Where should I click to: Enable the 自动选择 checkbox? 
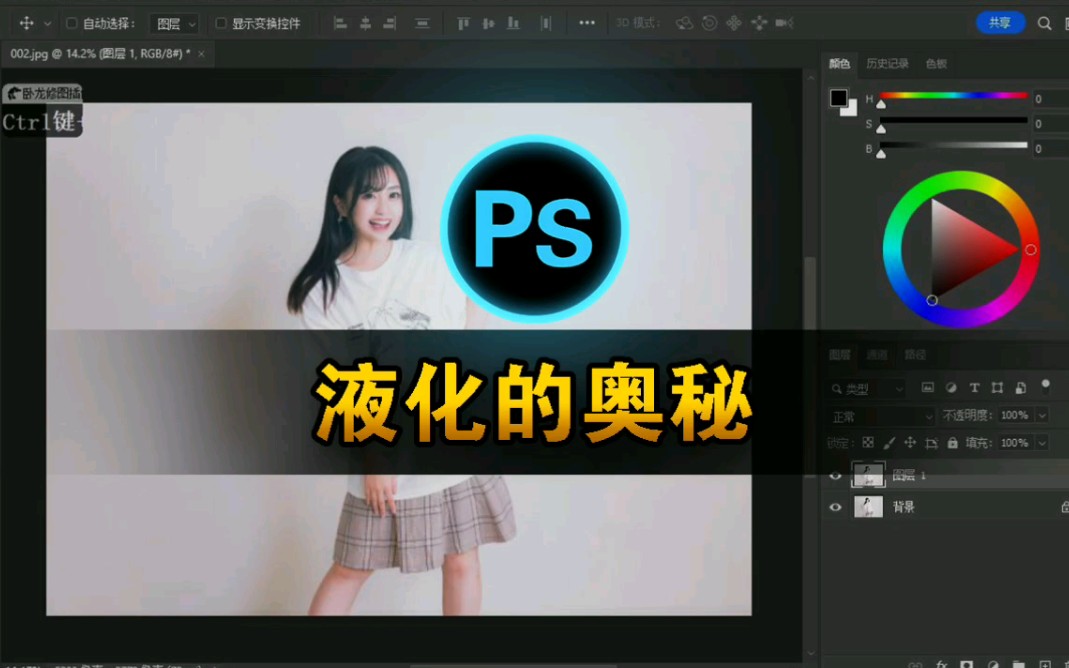tap(70, 22)
